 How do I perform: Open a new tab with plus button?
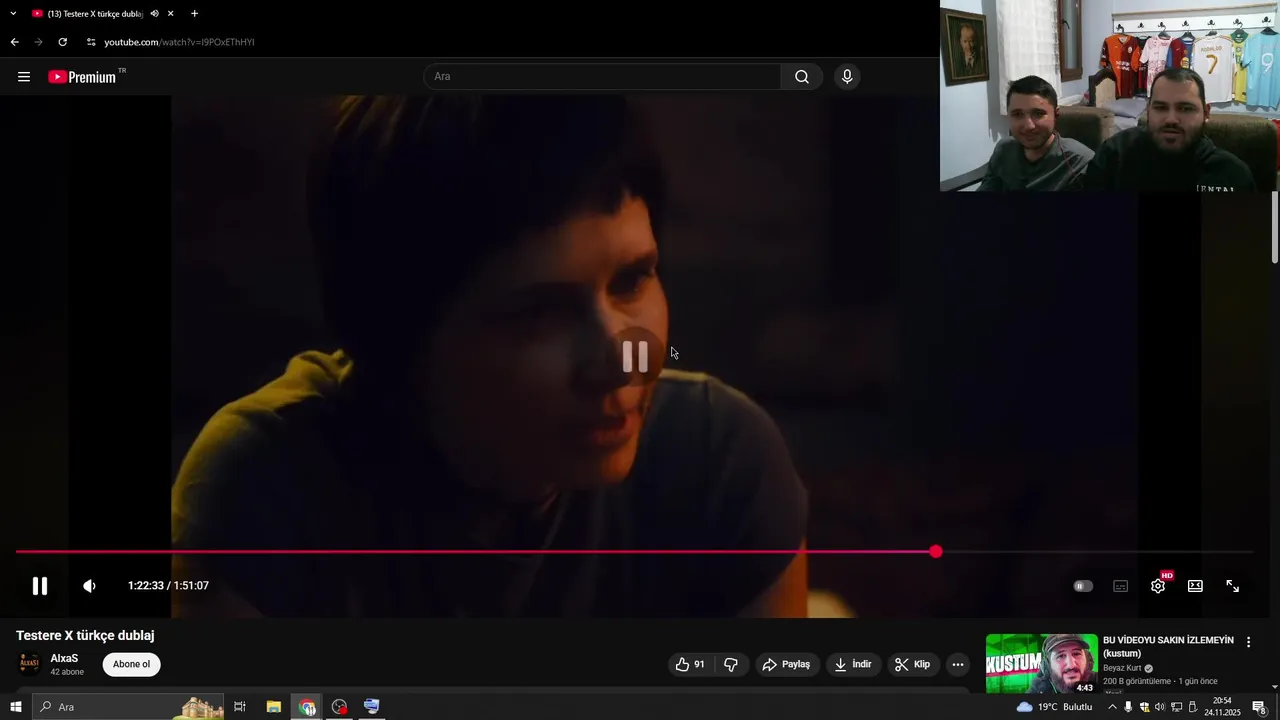[194, 14]
